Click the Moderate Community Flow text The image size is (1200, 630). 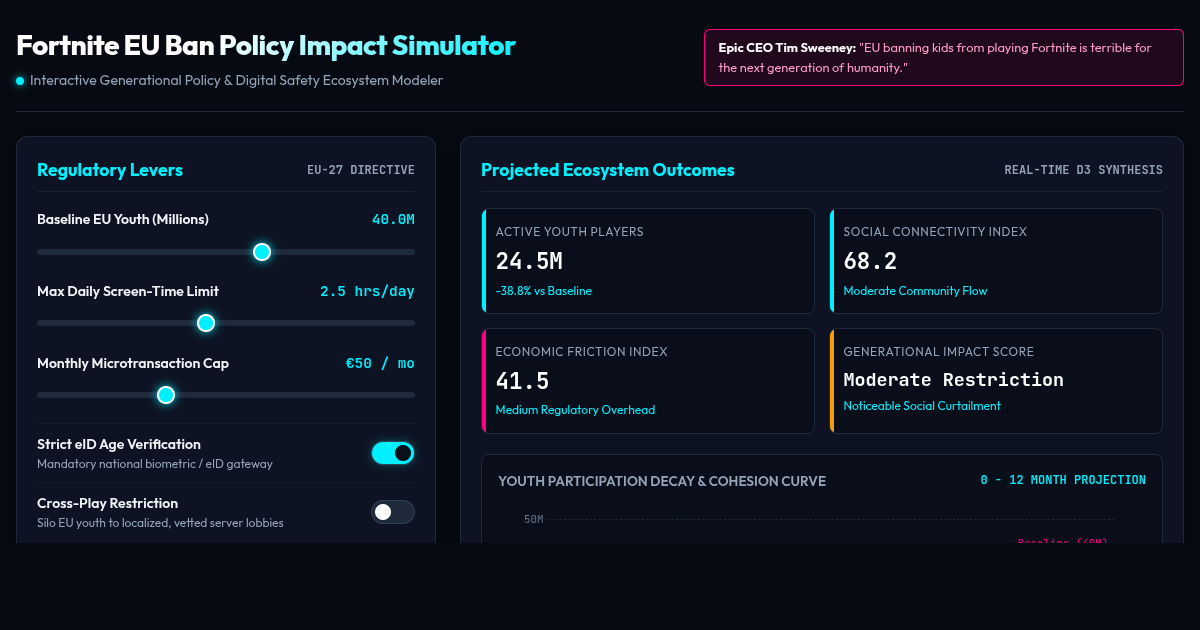[x=915, y=291]
